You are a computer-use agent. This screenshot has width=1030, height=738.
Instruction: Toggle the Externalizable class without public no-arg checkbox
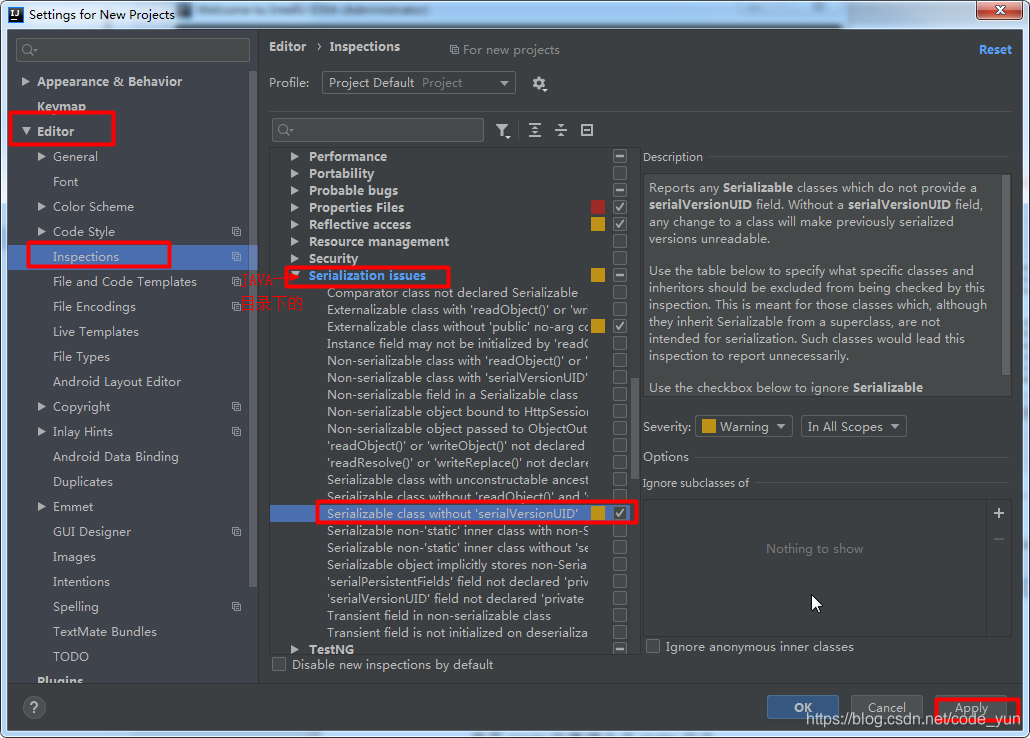tap(619, 326)
